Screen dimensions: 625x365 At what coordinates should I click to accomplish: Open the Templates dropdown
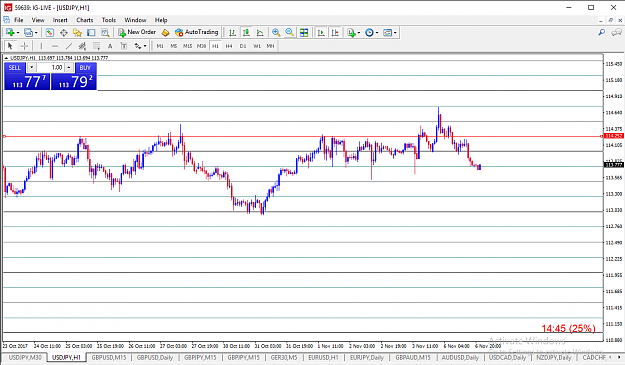coord(390,33)
